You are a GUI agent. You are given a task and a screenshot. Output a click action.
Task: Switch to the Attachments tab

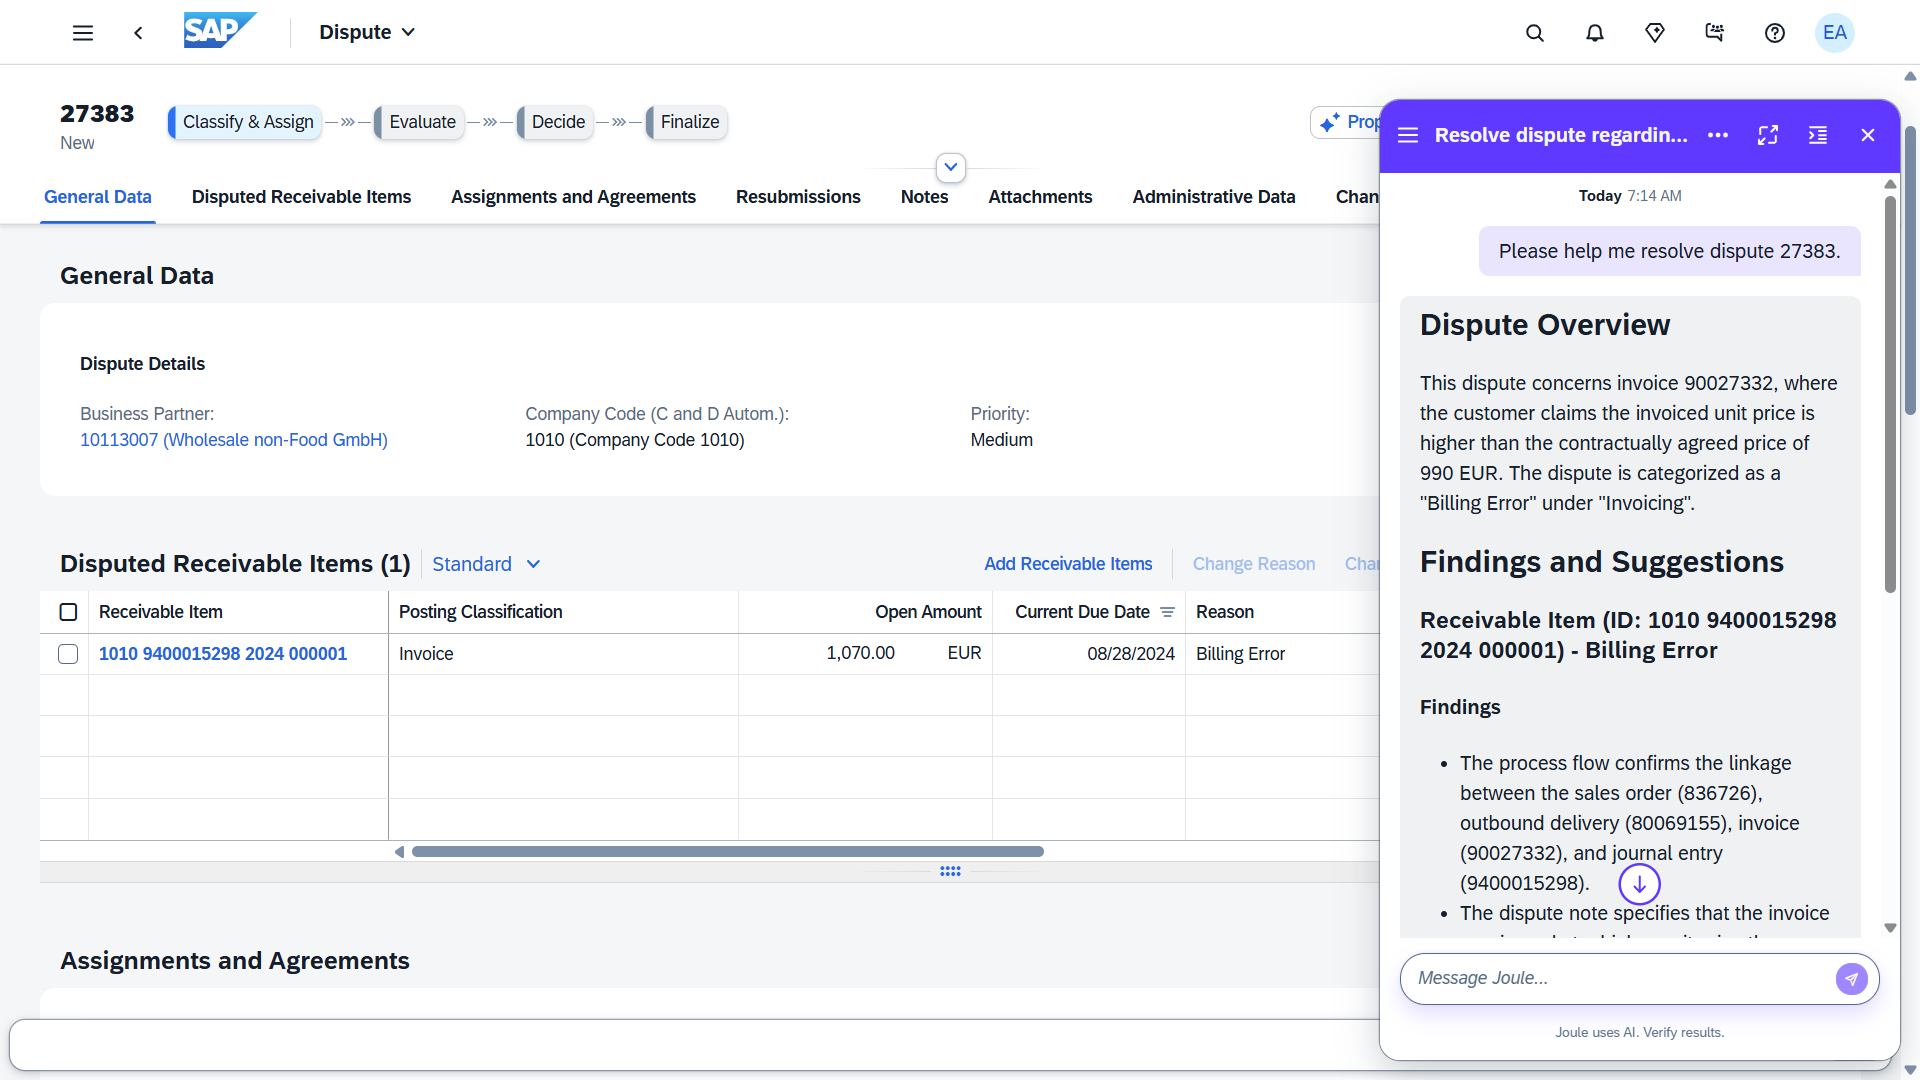click(1040, 197)
